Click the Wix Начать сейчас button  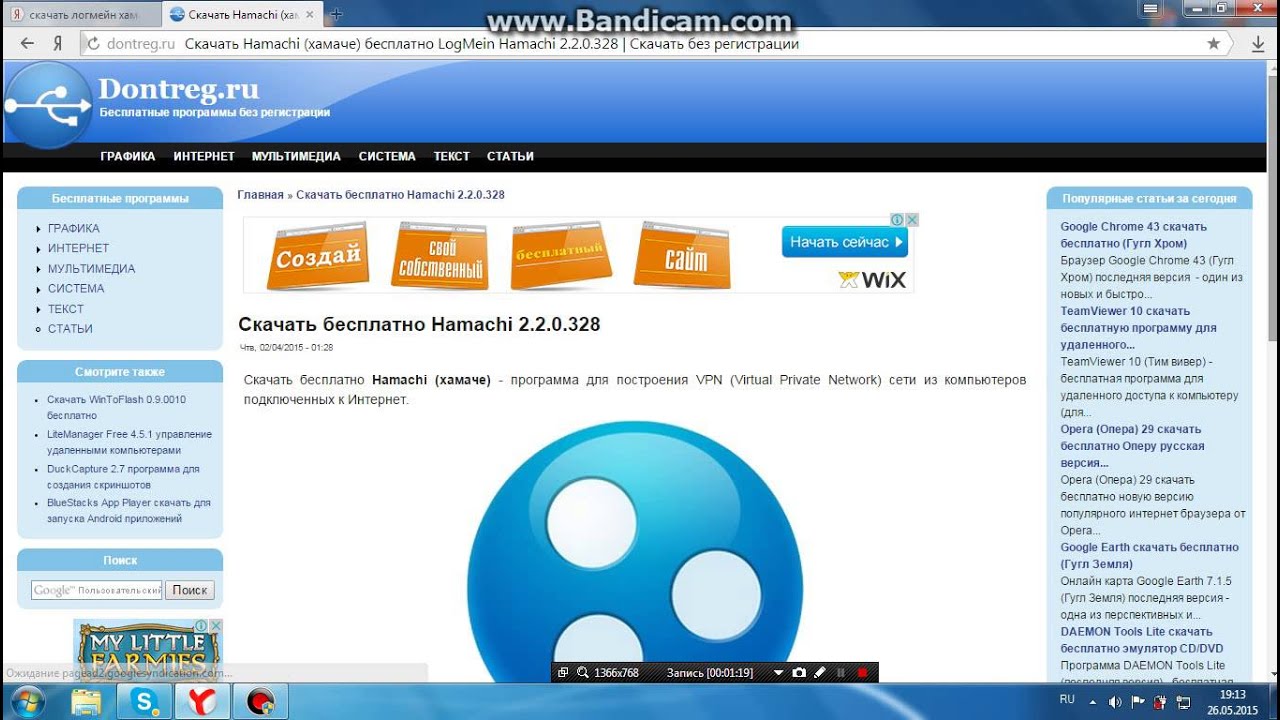[845, 242]
